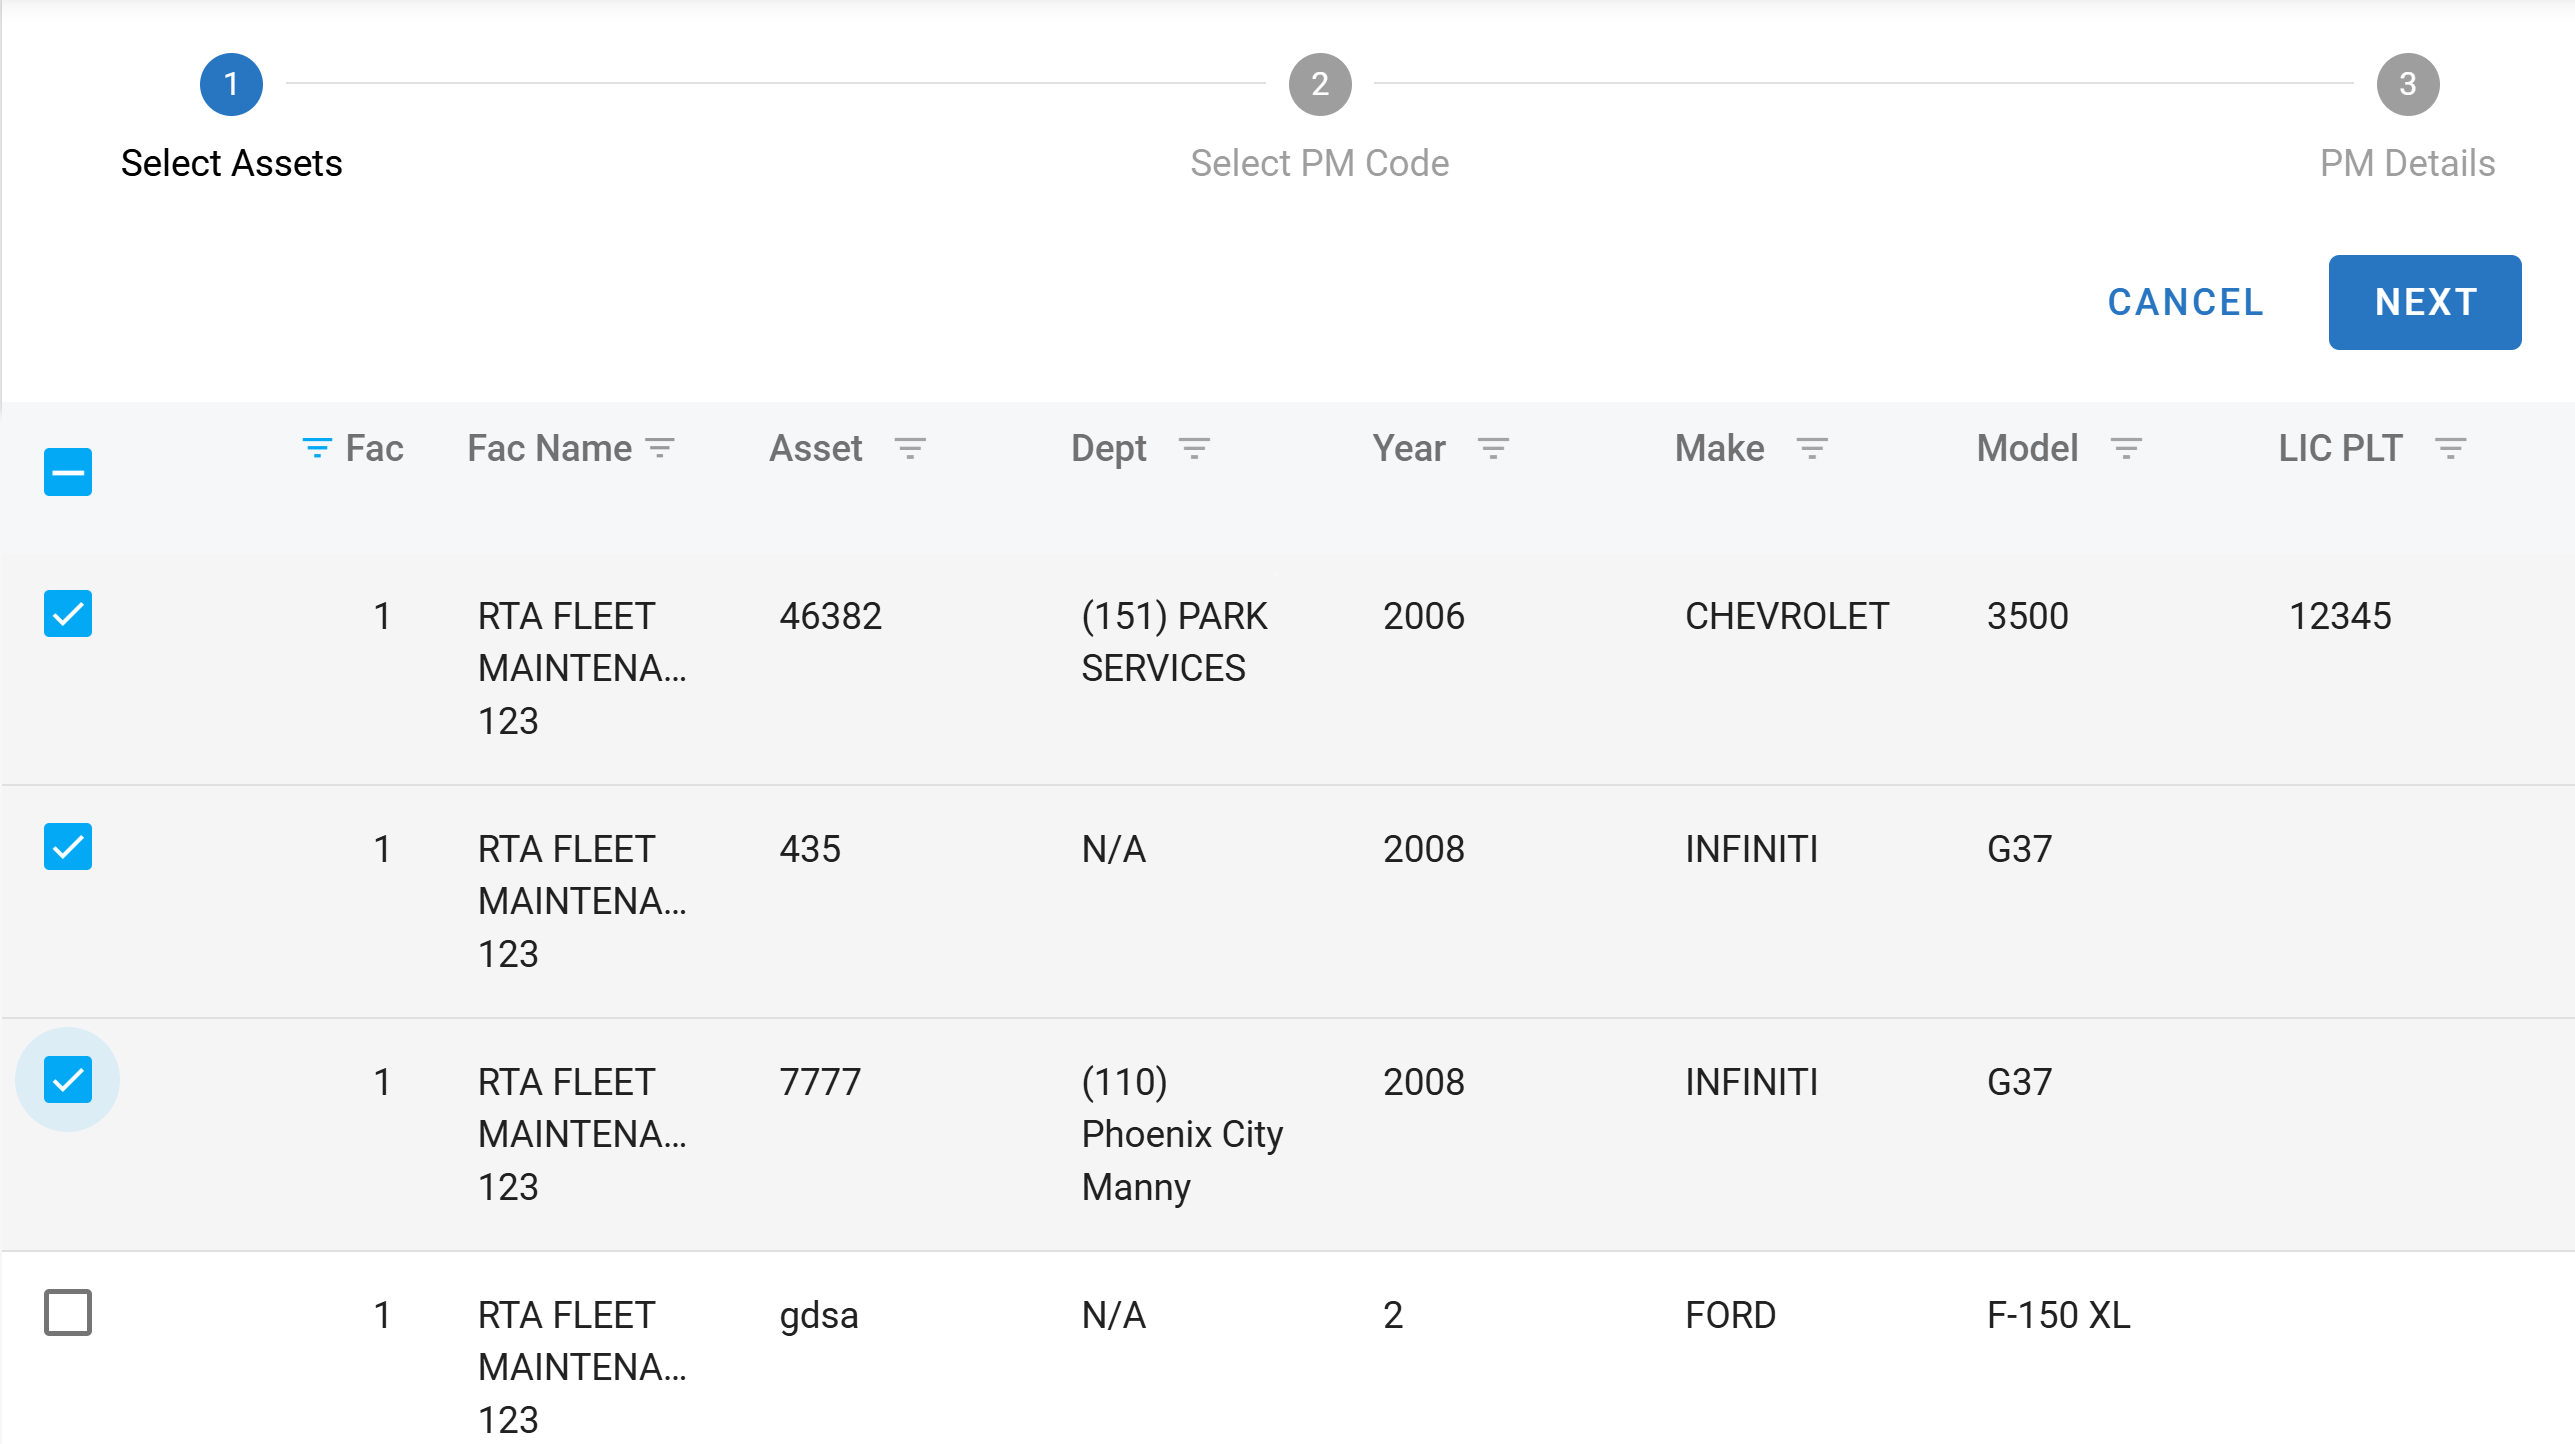Sort by the Year column header
The width and height of the screenshot is (2575, 1444).
[x=1408, y=448]
